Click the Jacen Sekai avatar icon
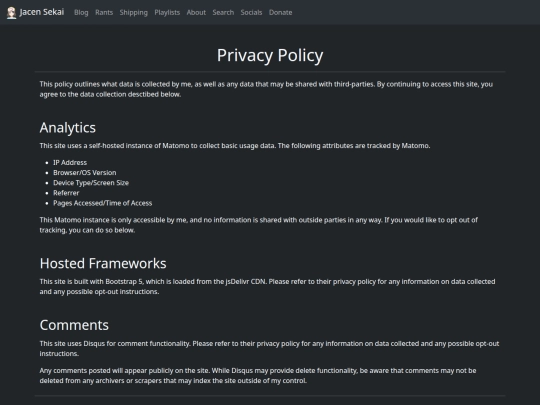This screenshot has width=540, height=405. tap(12, 13)
